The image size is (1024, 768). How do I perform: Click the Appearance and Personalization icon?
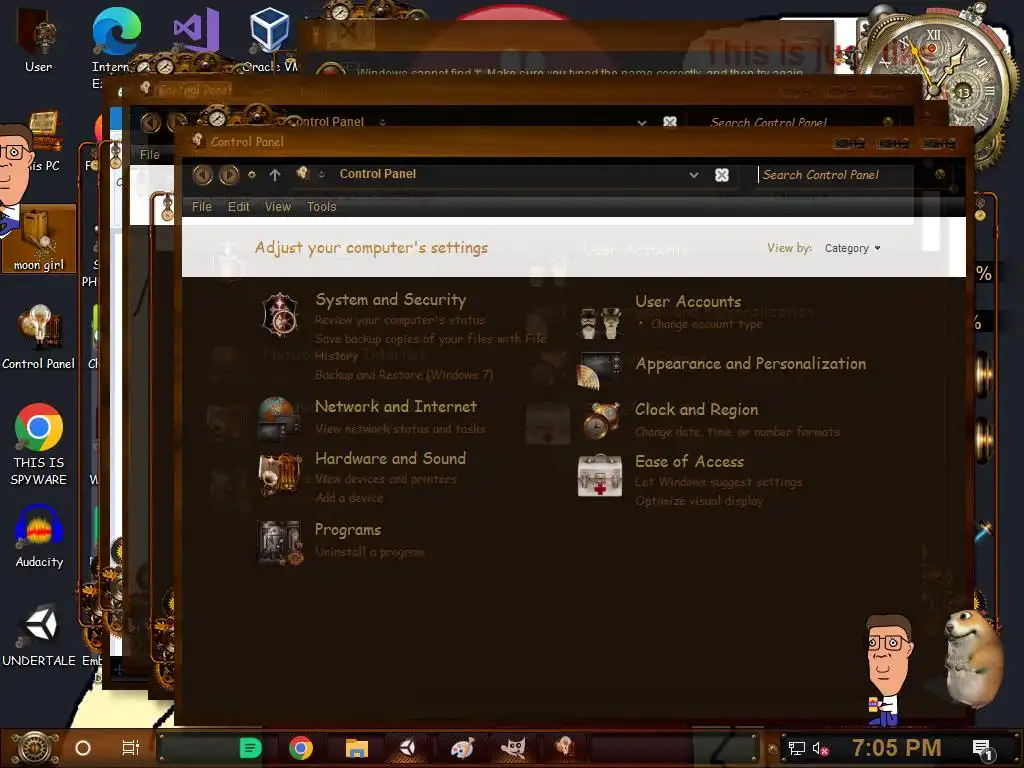pyautogui.click(x=599, y=370)
